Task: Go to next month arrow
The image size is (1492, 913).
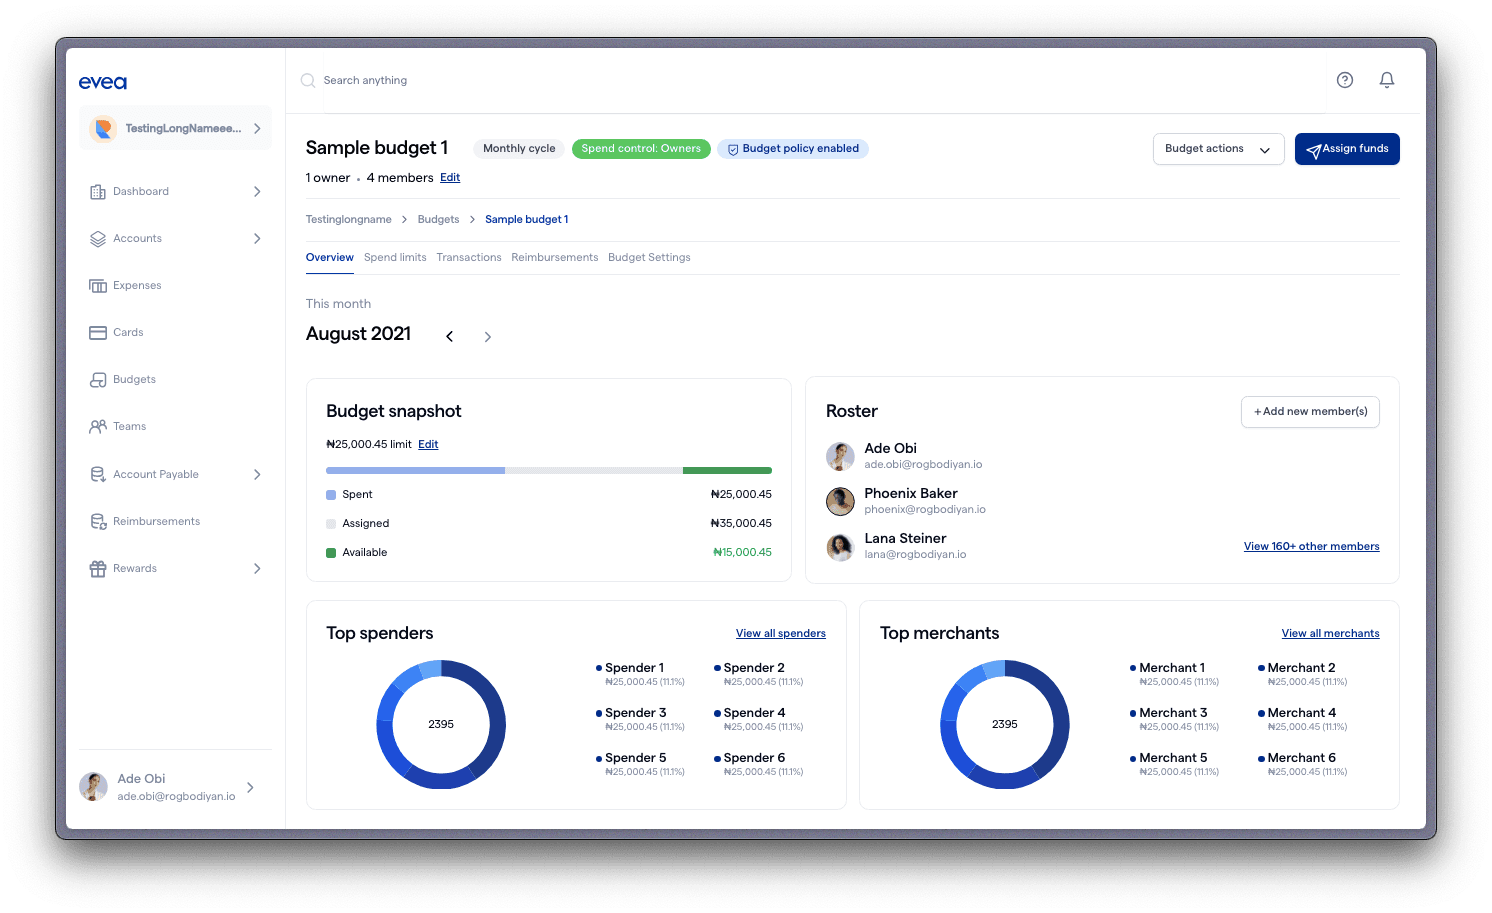Action: pyautogui.click(x=488, y=337)
